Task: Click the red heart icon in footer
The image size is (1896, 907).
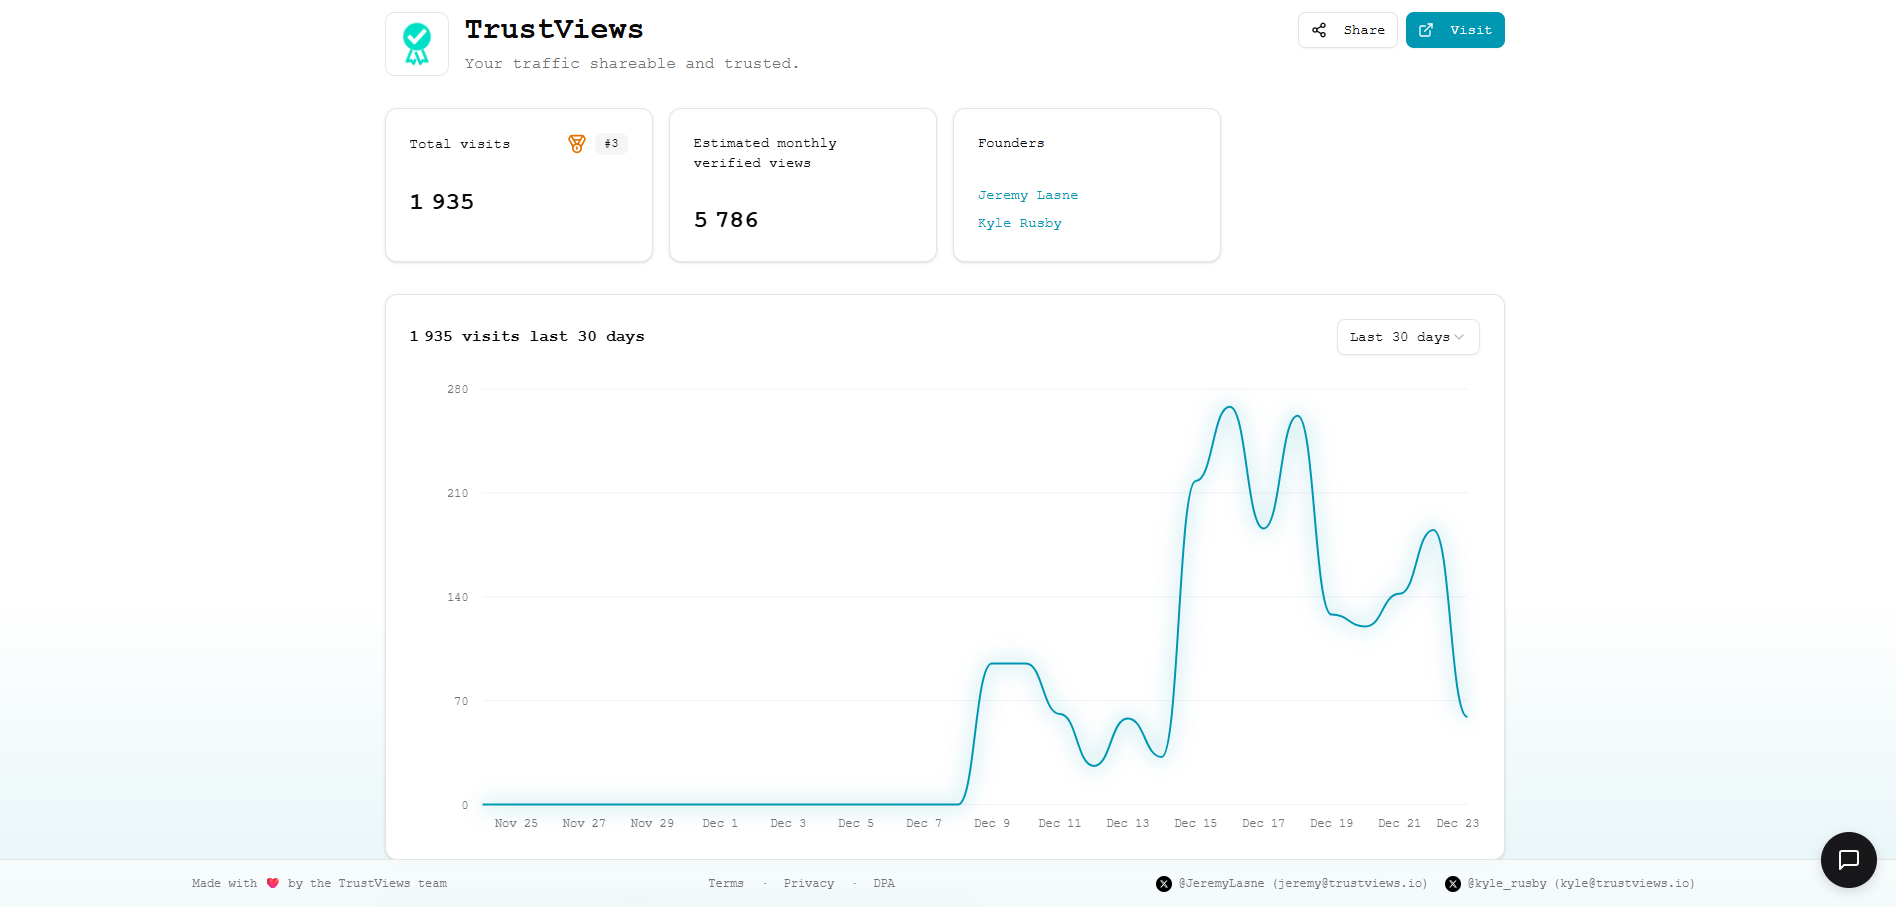Action: tap(273, 883)
